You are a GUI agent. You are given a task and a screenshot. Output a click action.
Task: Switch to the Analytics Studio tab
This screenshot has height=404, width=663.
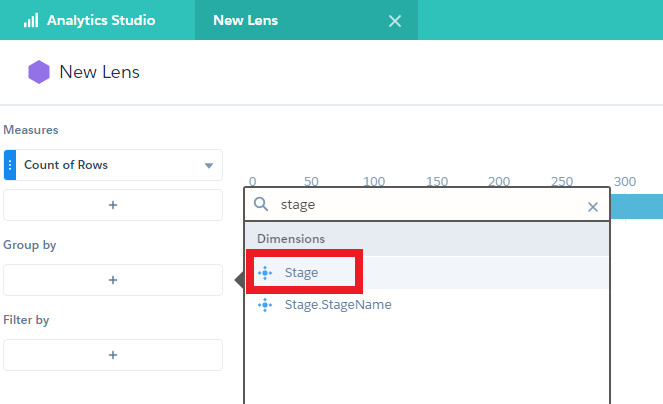(100, 20)
